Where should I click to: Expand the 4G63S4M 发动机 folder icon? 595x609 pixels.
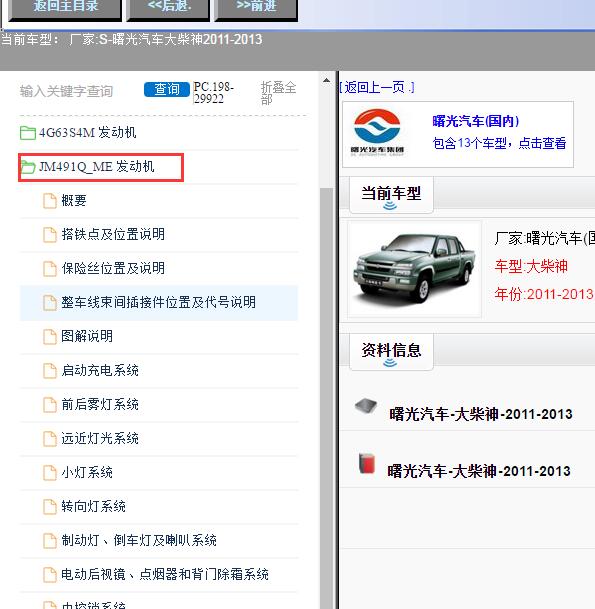(x=28, y=133)
